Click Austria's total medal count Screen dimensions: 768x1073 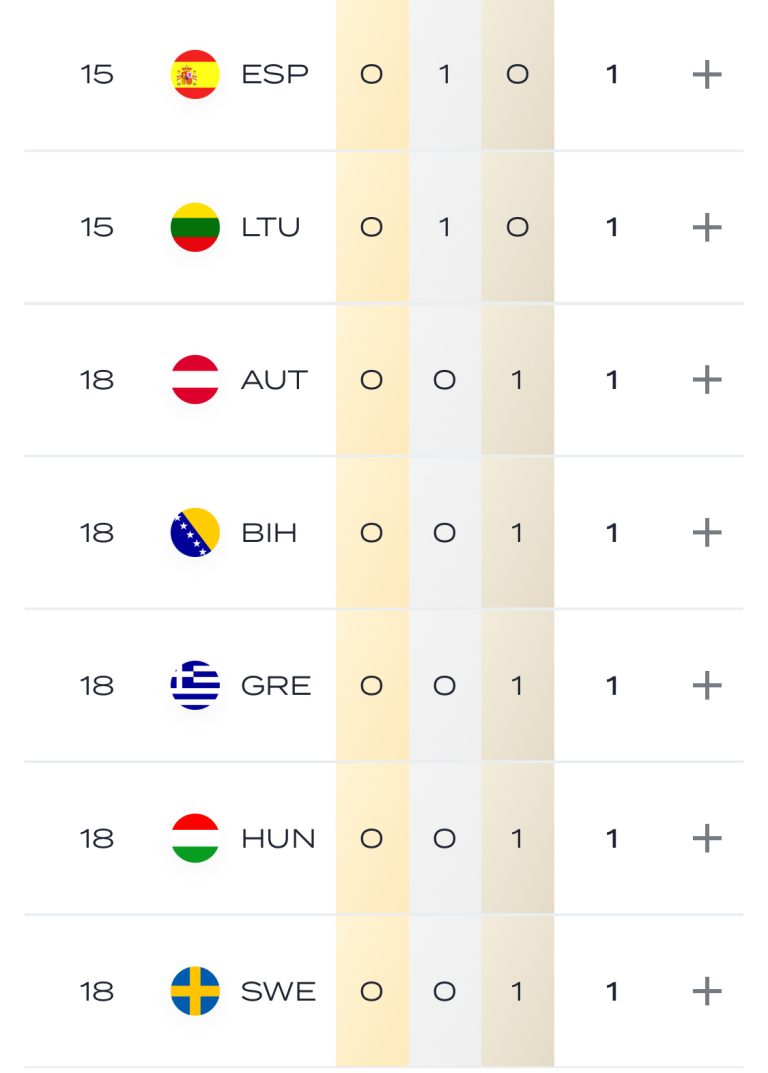coord(612,380)
